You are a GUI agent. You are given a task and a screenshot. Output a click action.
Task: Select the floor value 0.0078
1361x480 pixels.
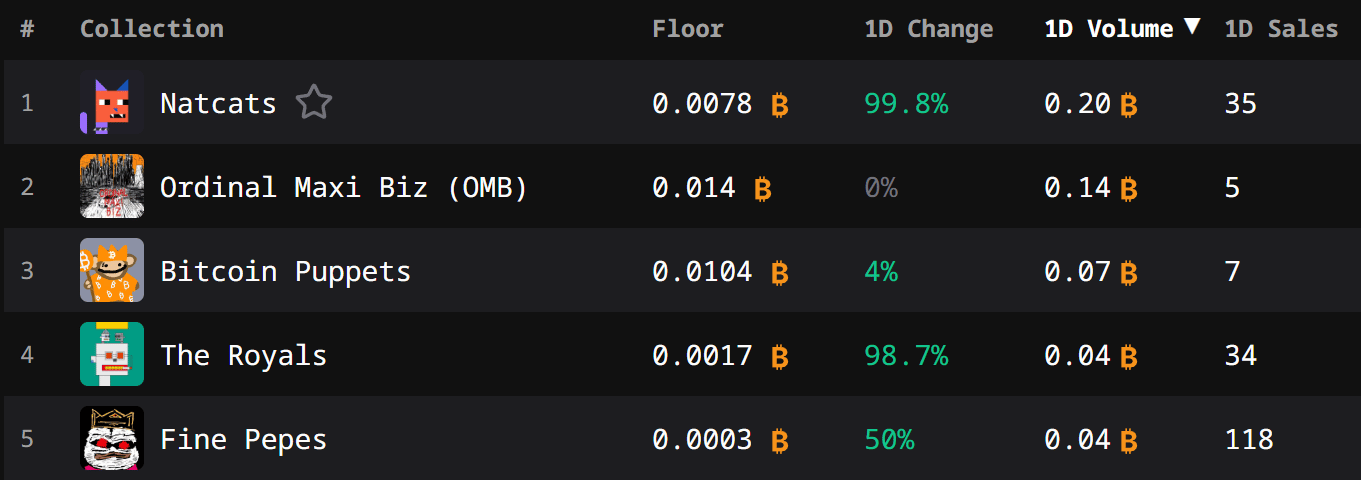702,103
